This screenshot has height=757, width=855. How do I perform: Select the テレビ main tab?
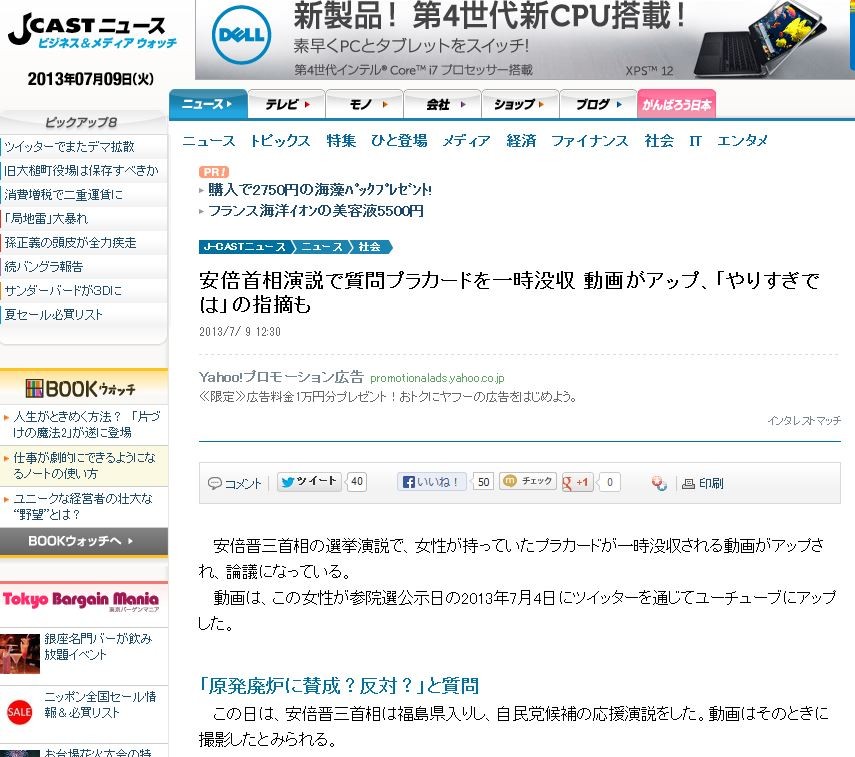point(287,104)
